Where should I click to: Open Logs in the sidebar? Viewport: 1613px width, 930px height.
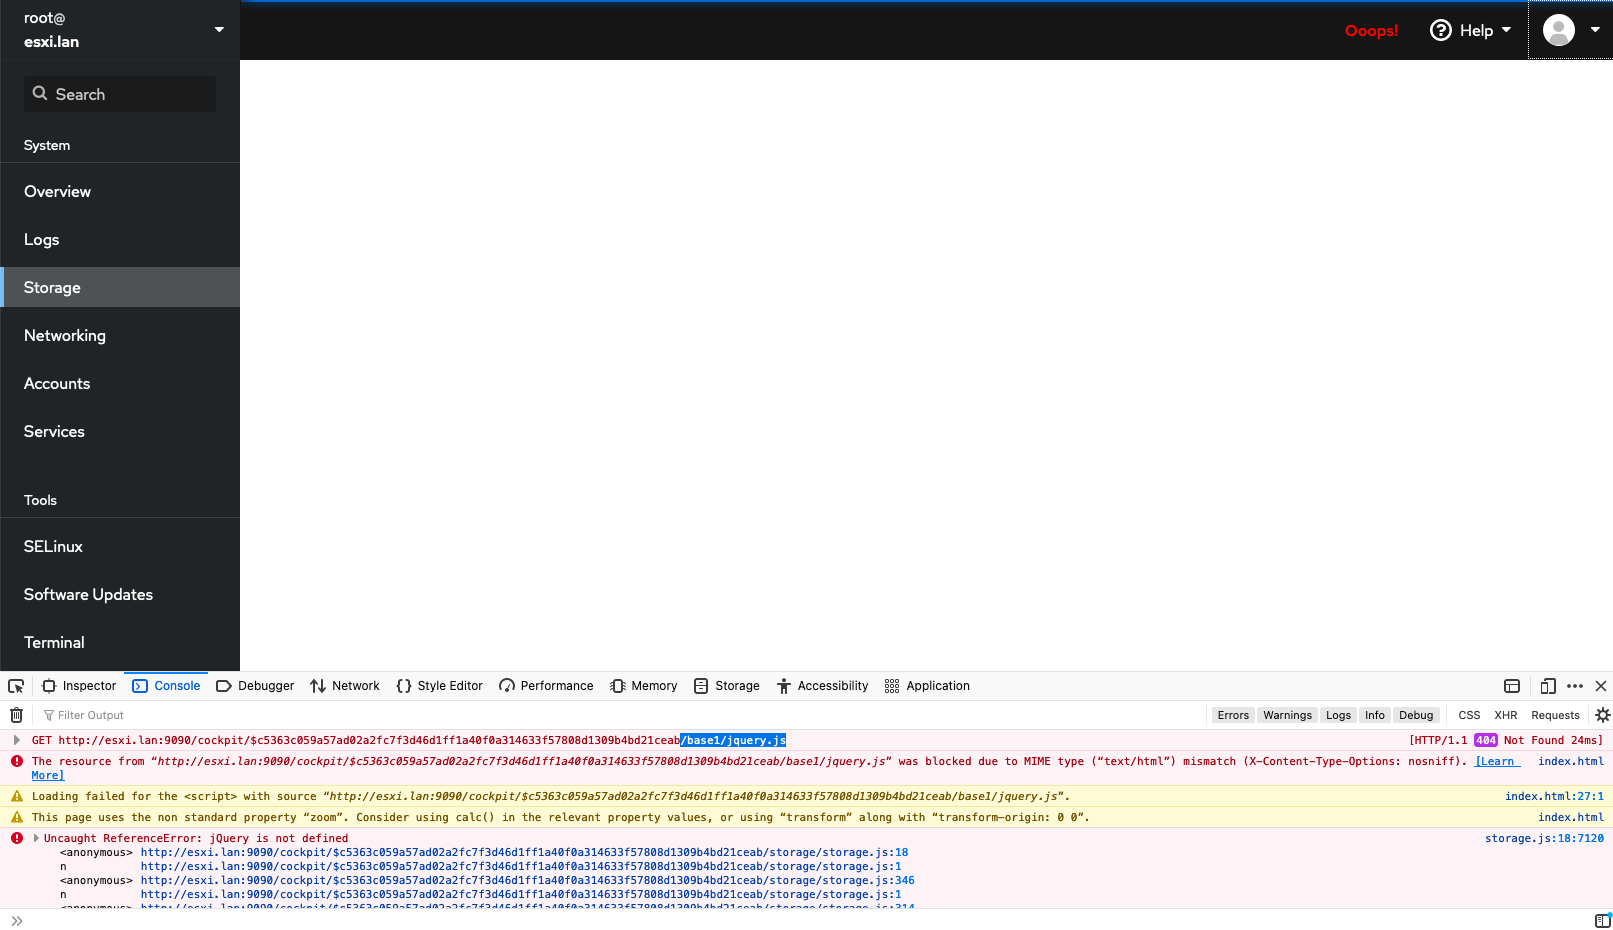(120, 239)
